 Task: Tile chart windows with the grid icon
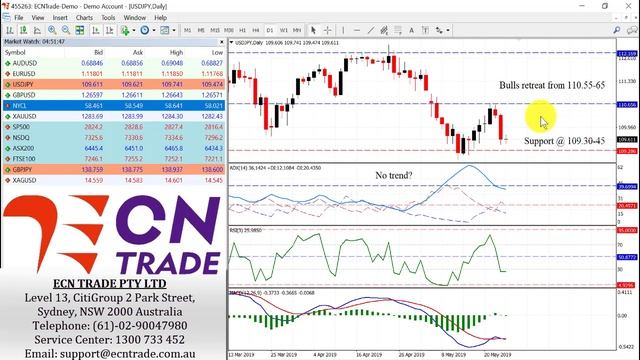click(80, 30)
